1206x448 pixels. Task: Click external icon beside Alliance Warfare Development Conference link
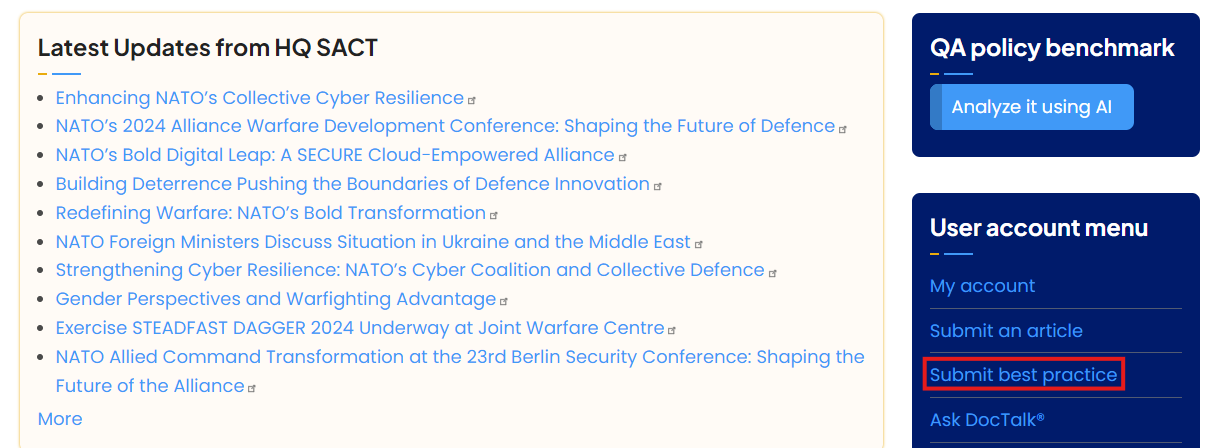pos(843,129)
